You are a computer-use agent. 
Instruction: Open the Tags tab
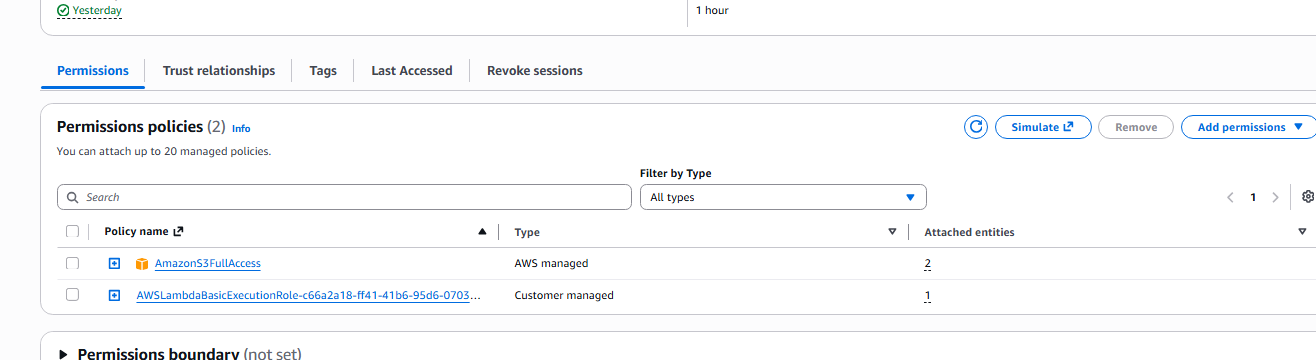point(323,71)
